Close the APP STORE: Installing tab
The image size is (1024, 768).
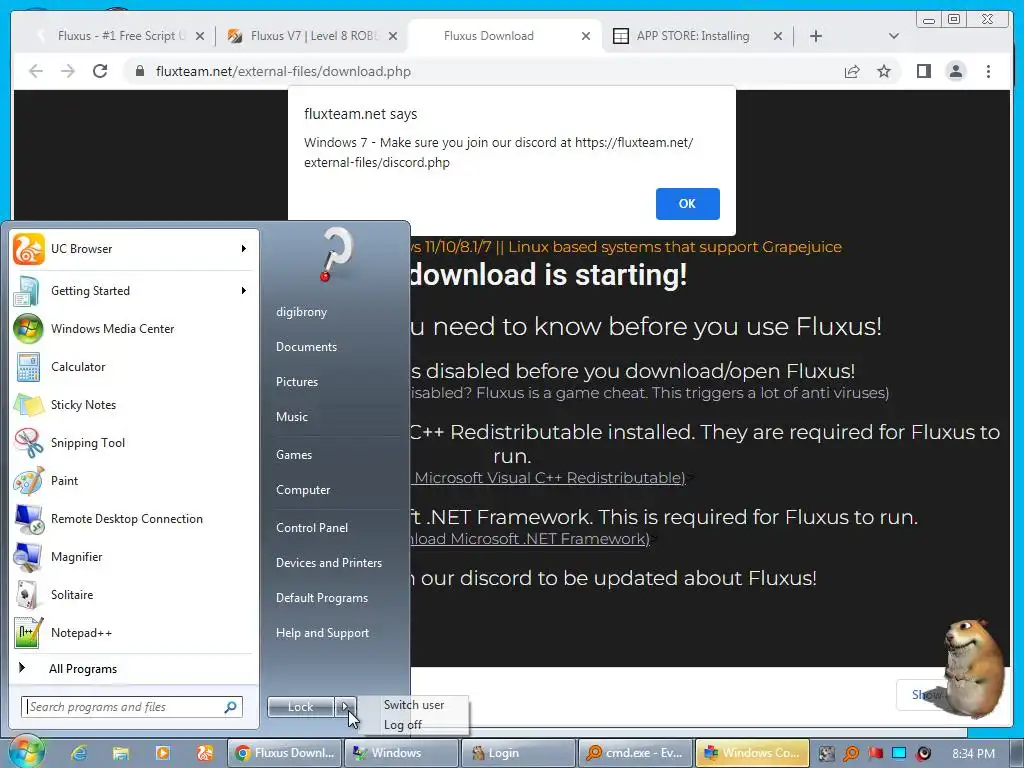[778, 37]
